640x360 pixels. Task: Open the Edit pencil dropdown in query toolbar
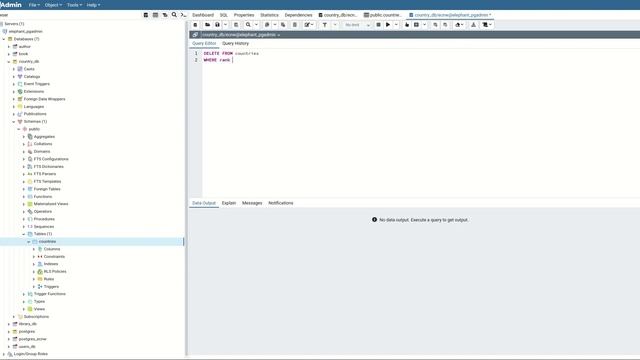click(x=309, y=25)
